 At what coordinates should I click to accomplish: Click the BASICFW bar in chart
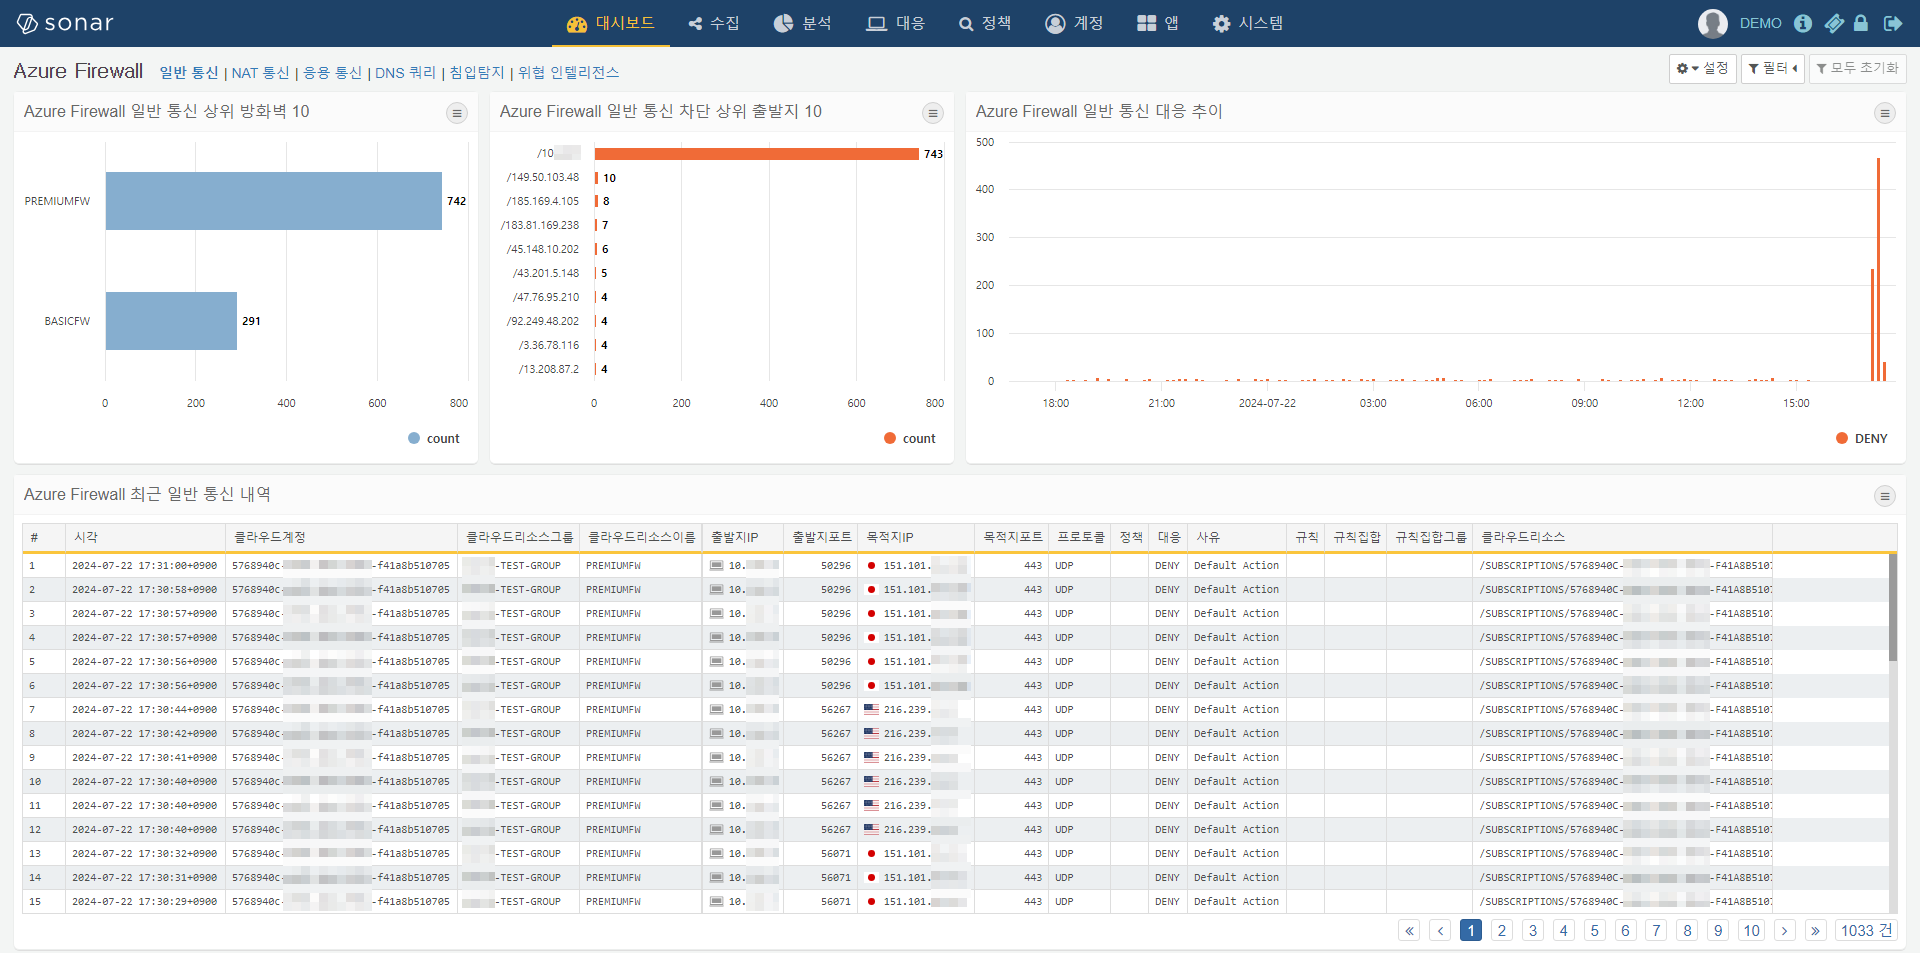coord(171,321)
